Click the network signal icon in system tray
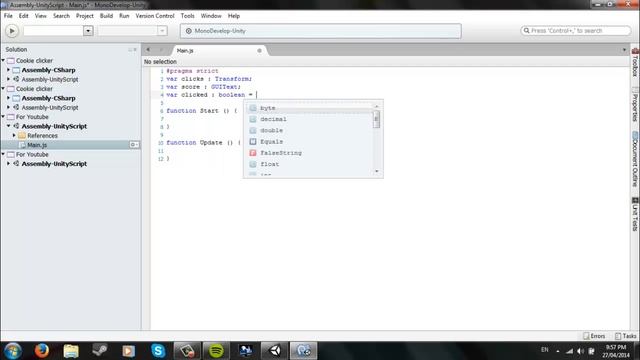 (x=569, y=351)
